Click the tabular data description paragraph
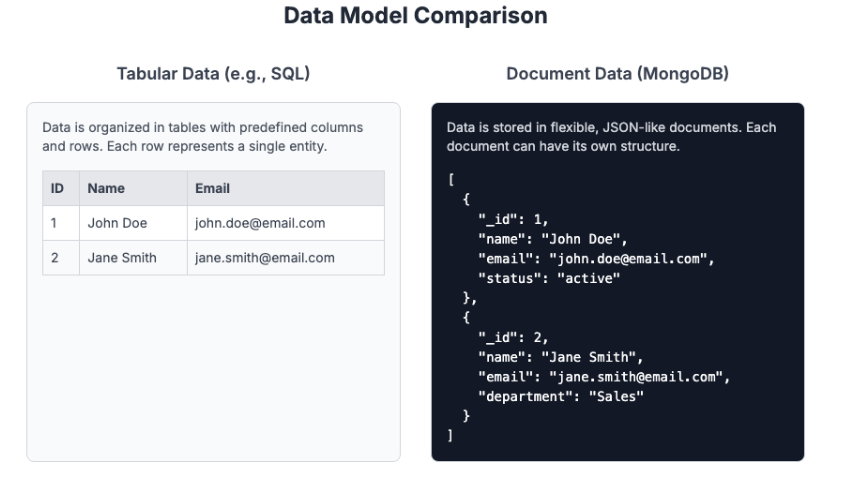The height and width of the screenshot is (492, 846). (x=203, y=137)
